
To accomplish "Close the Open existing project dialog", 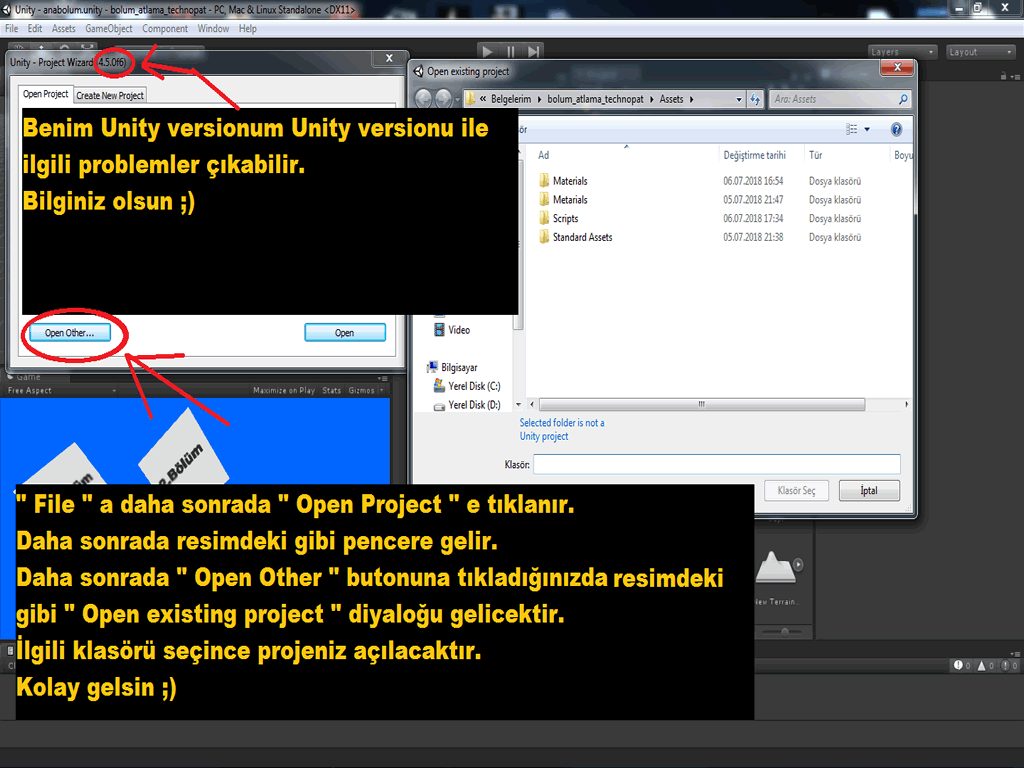I will coord(897,67).
